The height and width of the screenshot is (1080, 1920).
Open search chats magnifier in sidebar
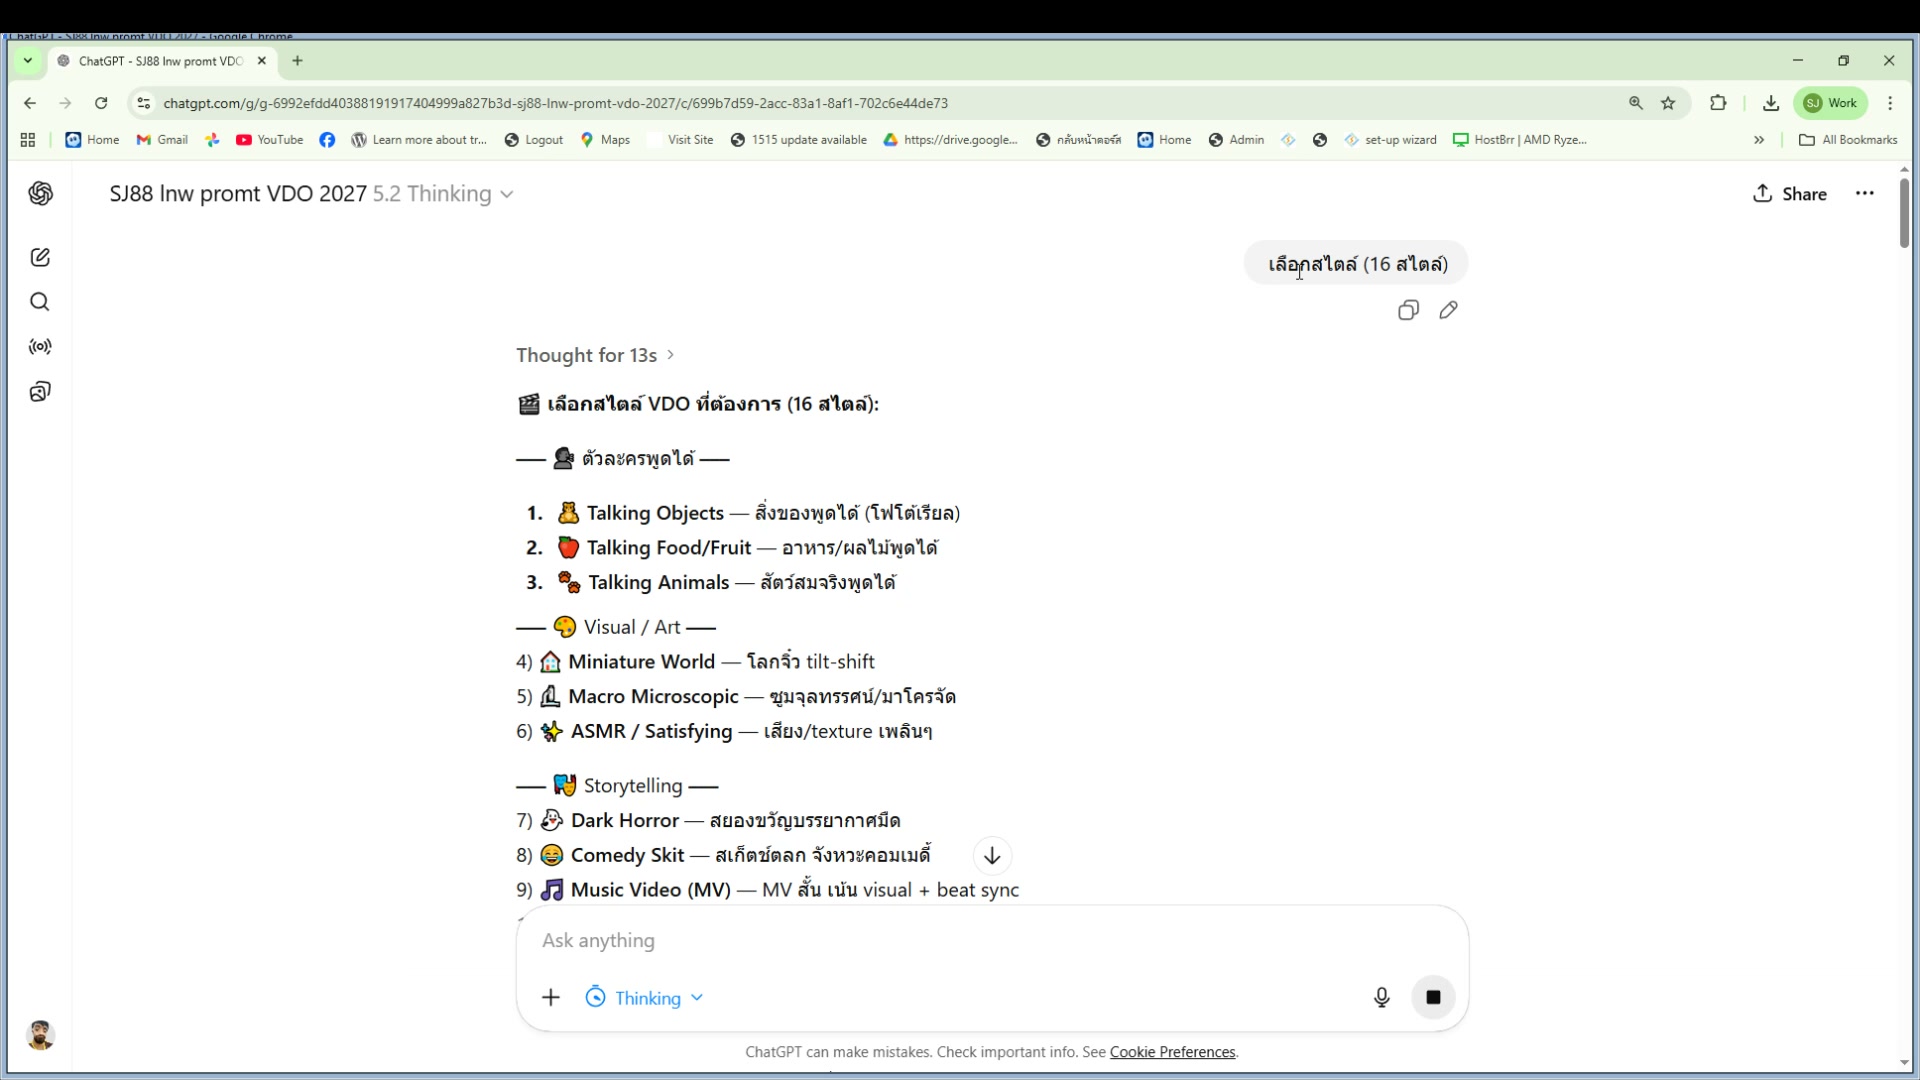(x=40, y=302)
